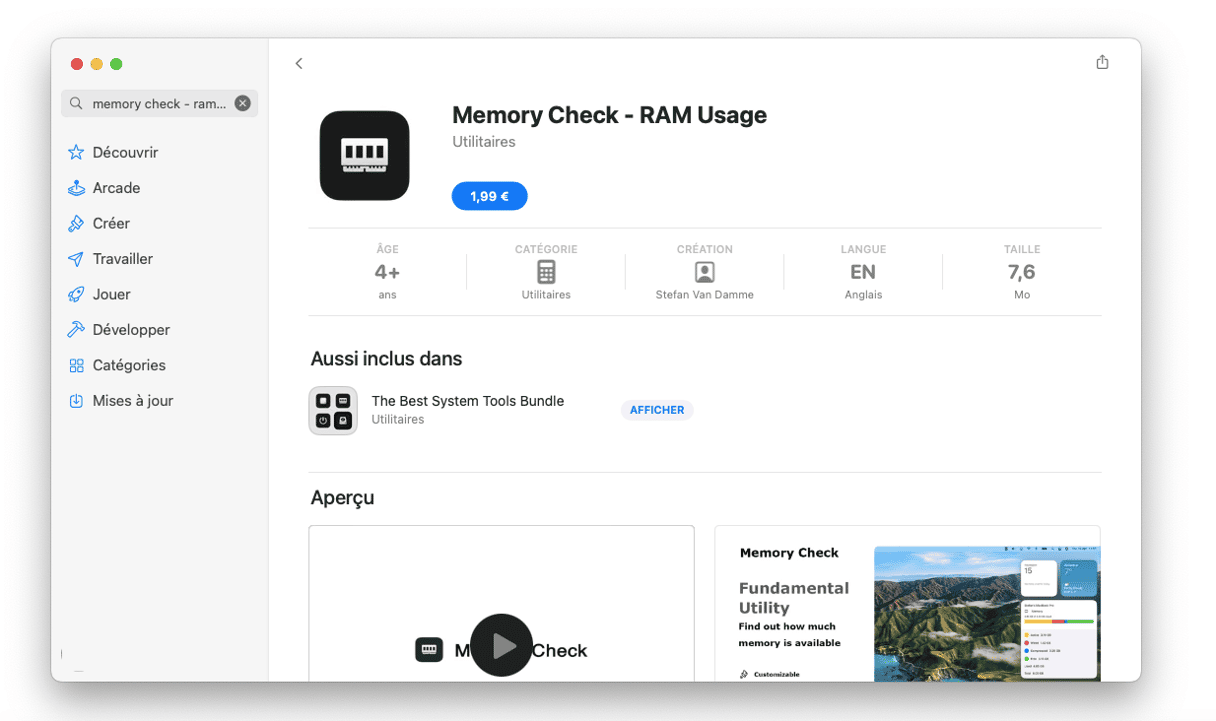Click the magnifying glass search icon
Screen dimensions: 1216x721
(x=77, y=103)
